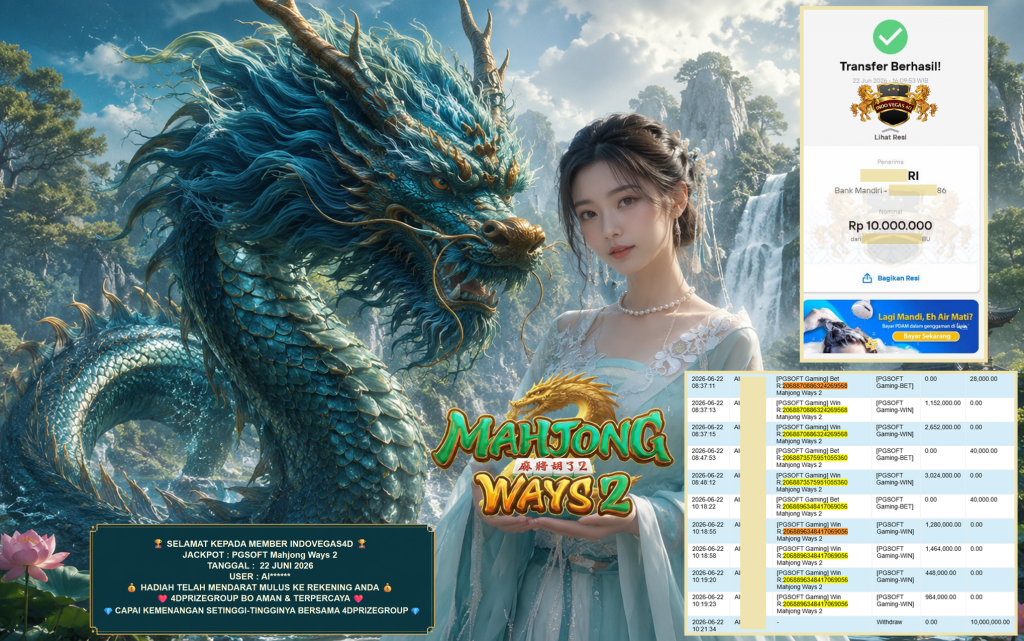Click the PGSOFT Gaming-WIN cell in 08:48:12 row
Viewport: 1024px width, 641px height.
click(x=895, y=479)
